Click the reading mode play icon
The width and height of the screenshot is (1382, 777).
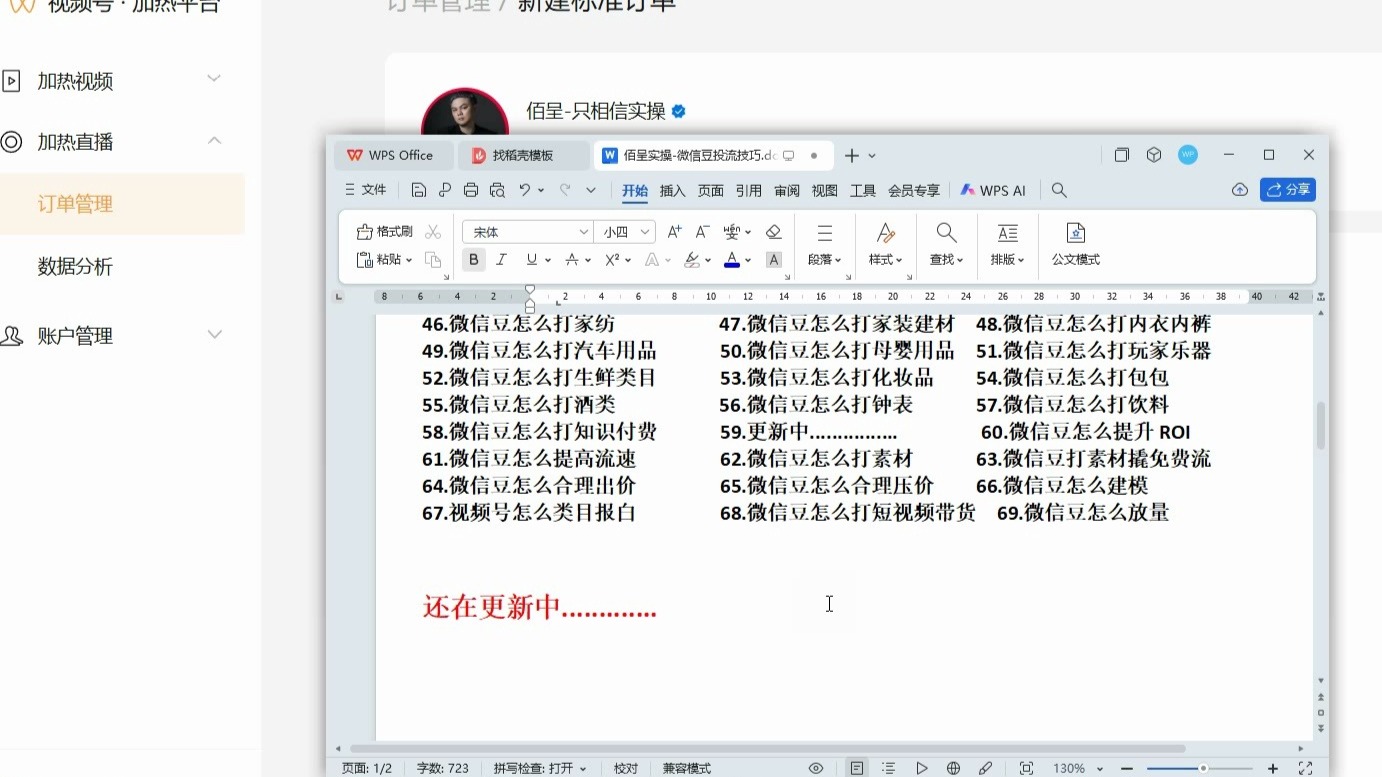[x=921, y=768]
